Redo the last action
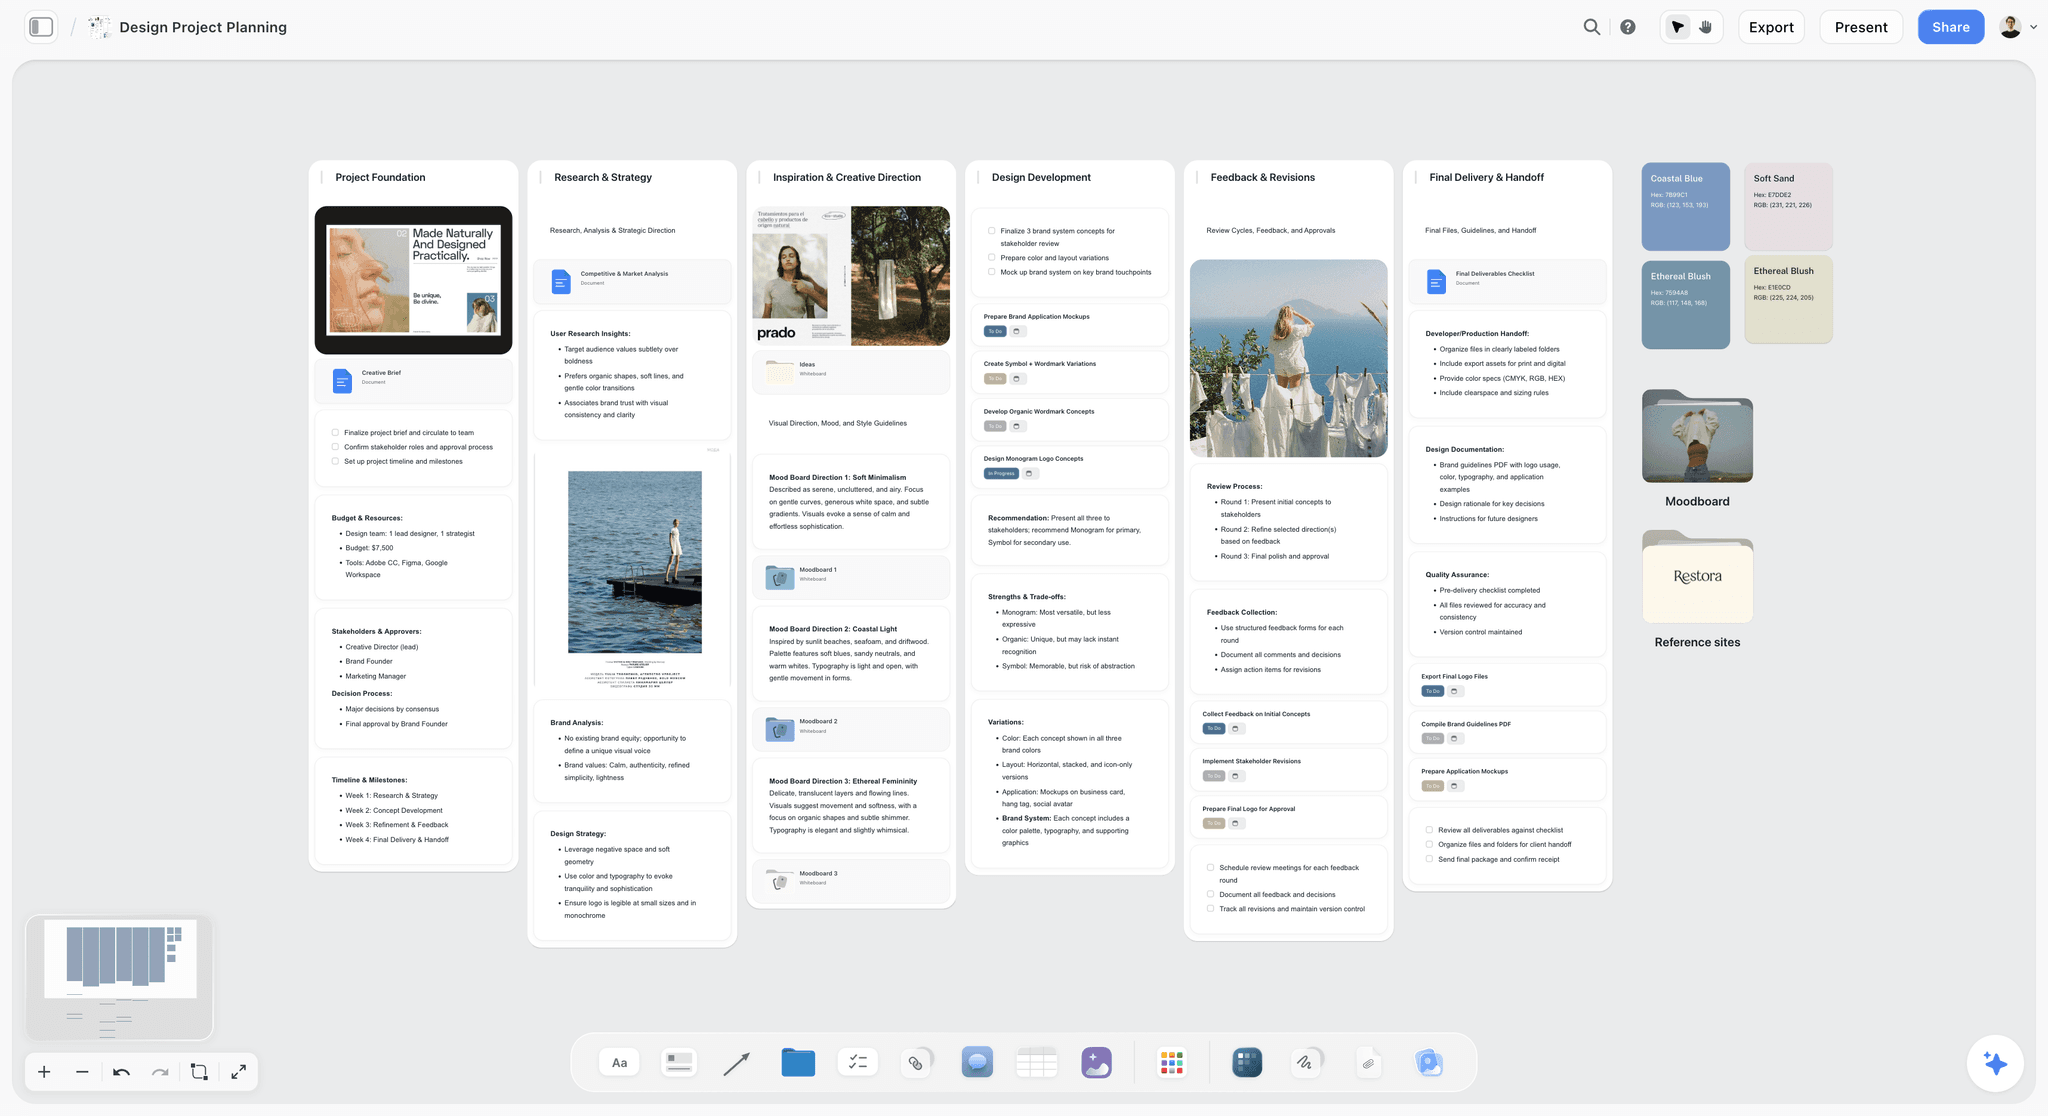Viewport: 2048px width, 1116px height. click(160, 1072)
